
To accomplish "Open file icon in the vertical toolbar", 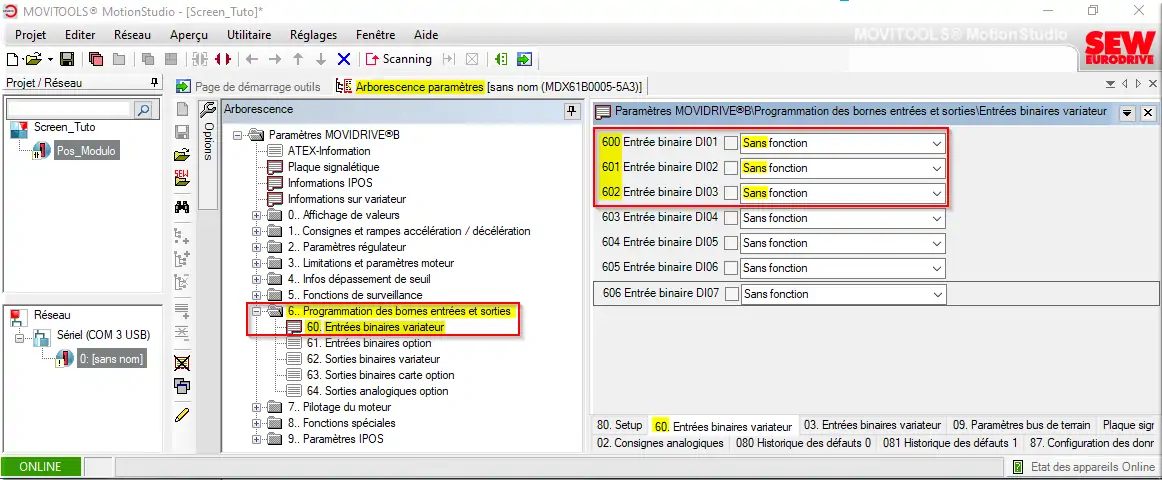I will click(182, 155).
